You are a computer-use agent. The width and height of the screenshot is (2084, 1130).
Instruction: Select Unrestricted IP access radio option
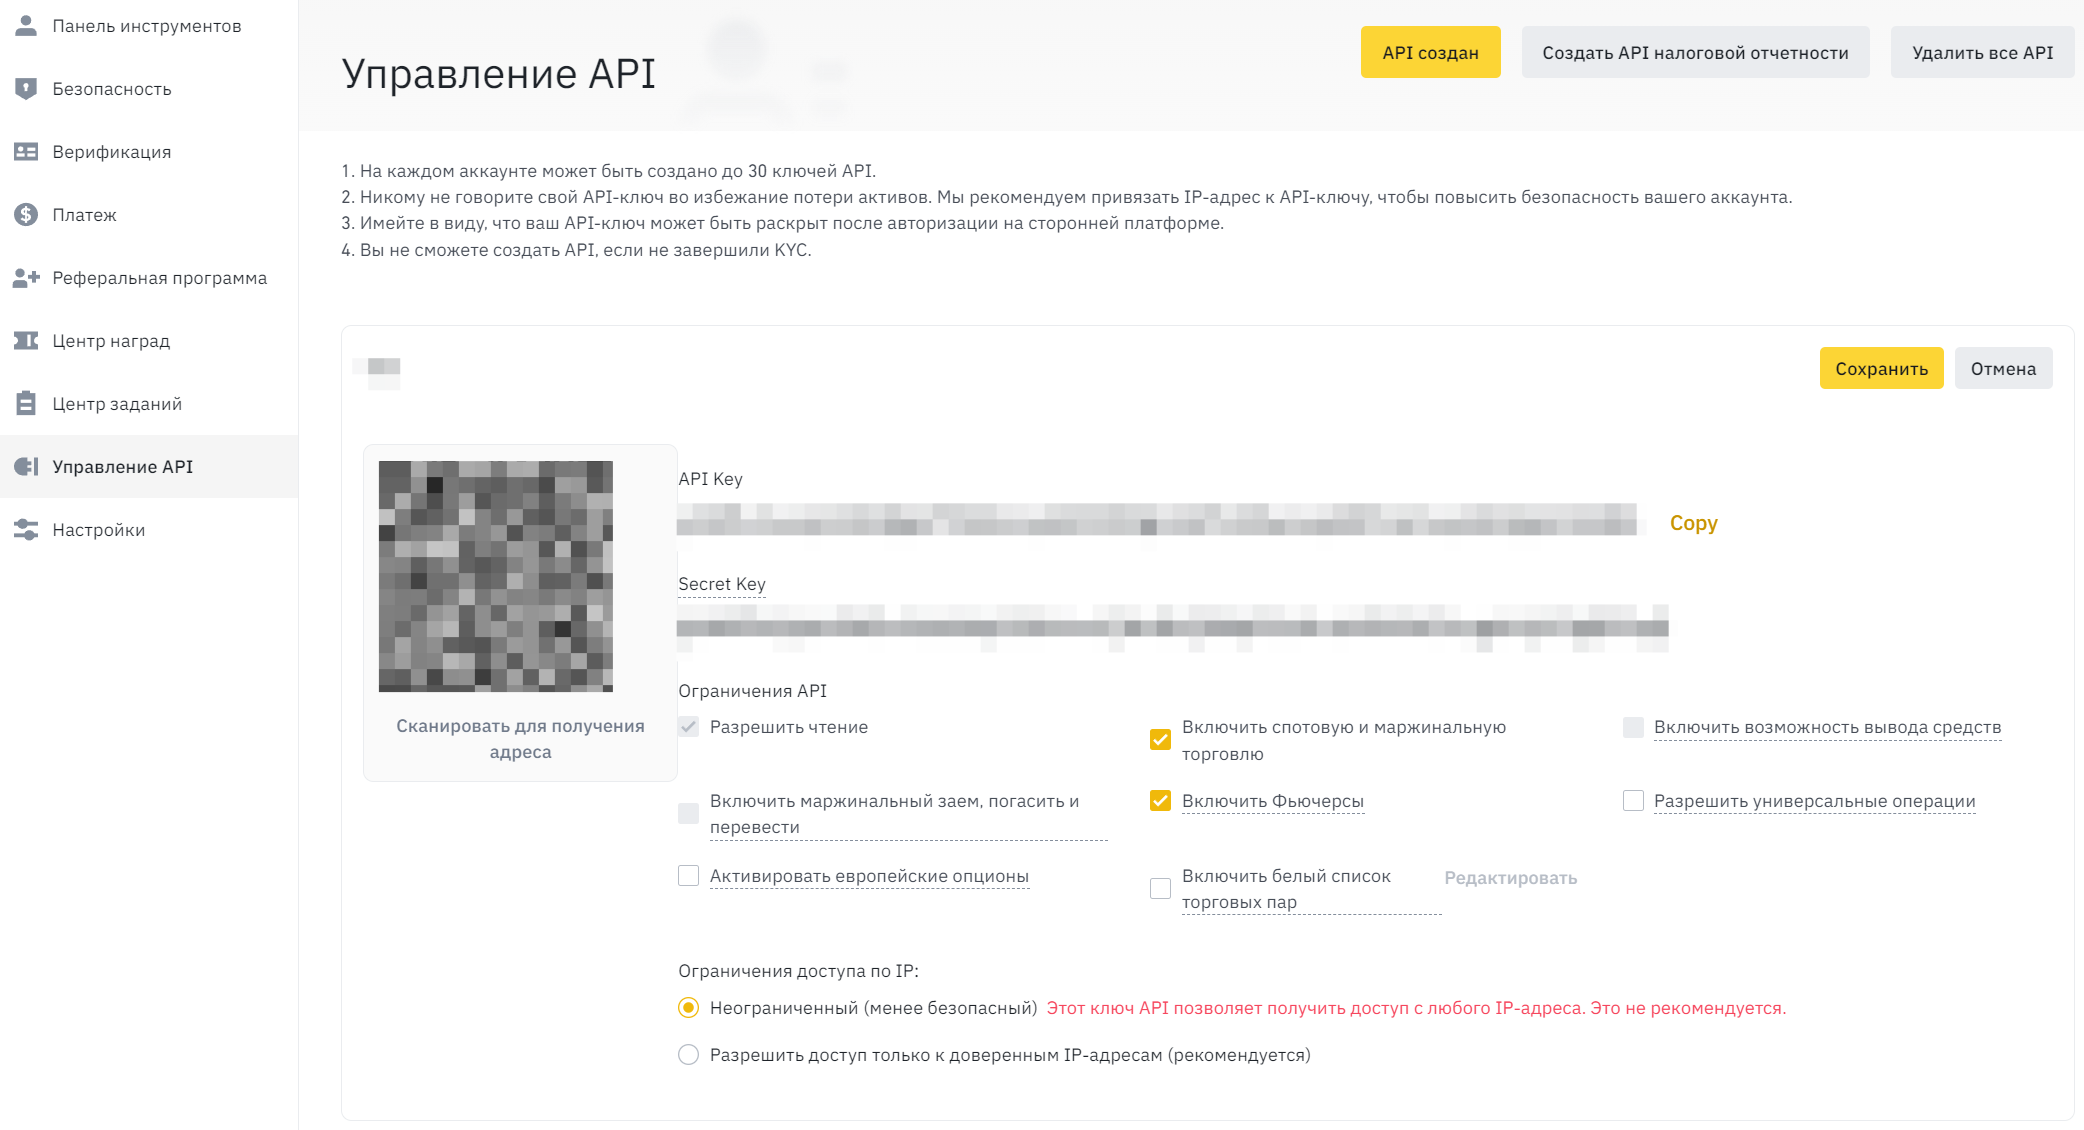688,1007
